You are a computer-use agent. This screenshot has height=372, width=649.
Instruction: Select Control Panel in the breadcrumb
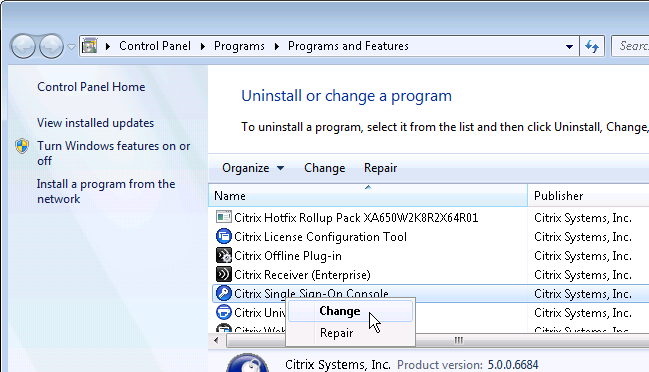pyautogui.click(x=155, y=46)
